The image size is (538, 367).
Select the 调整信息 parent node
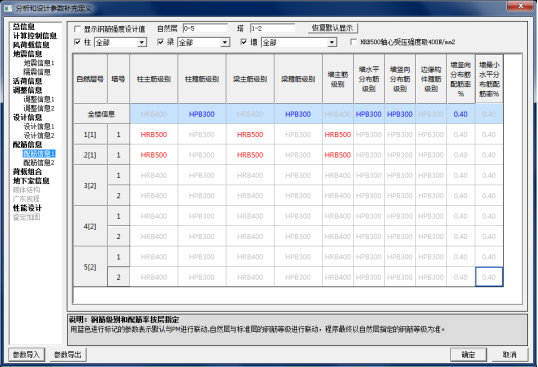click(x=27, y=90)
